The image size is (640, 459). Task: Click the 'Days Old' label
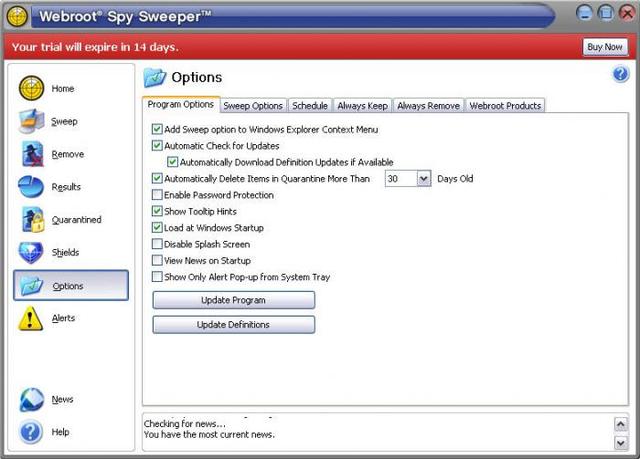[455, 179]
